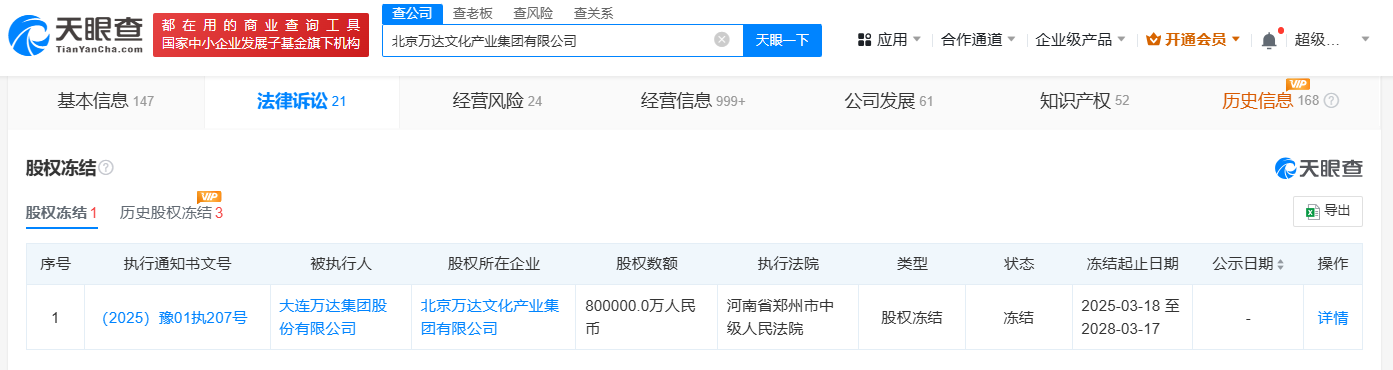
Task: Select the 查老板 search tab
Action: pos(472,13)
